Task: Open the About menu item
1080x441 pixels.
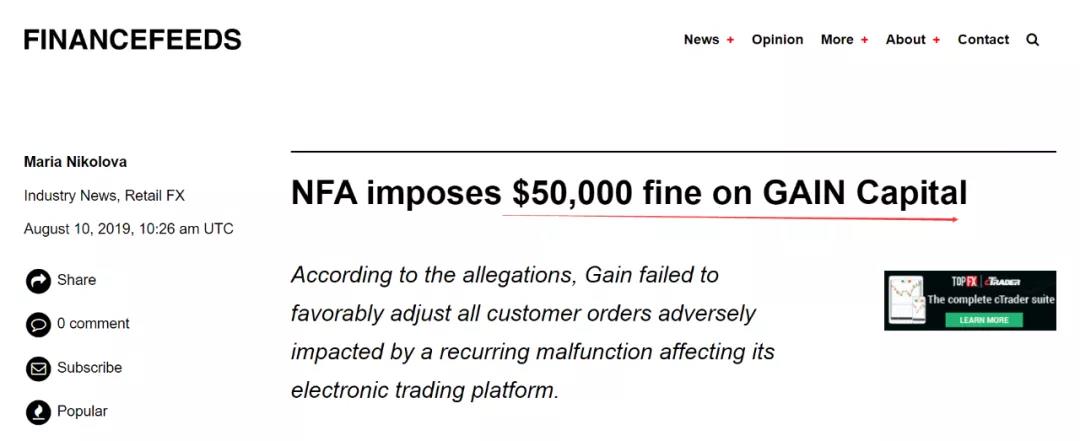Action: (x=905, y=40)
